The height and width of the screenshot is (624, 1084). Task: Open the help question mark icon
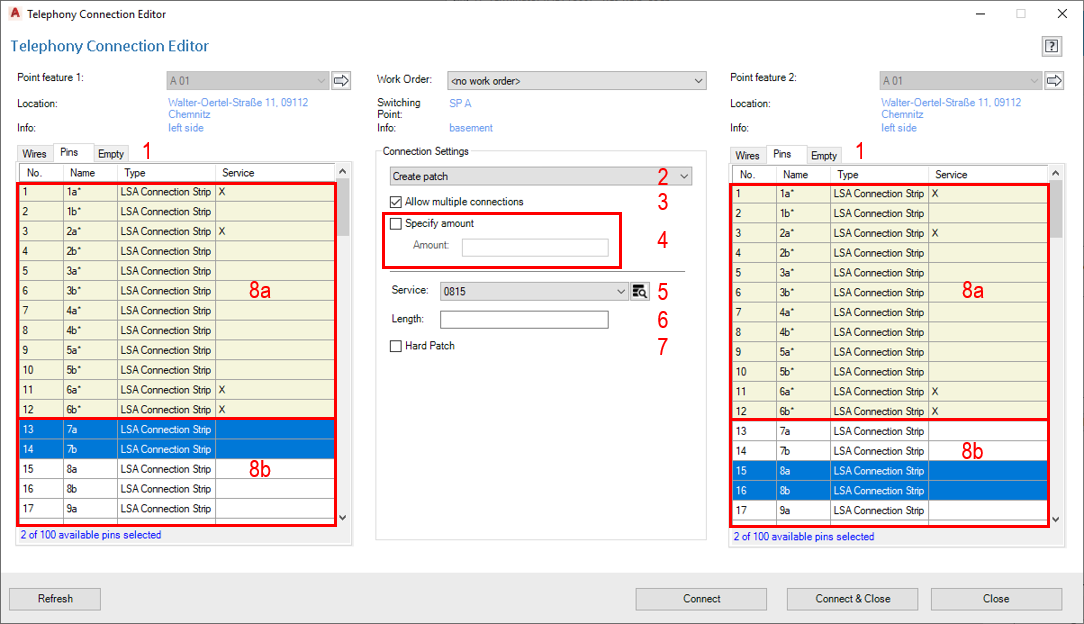tap(1051, 46)
